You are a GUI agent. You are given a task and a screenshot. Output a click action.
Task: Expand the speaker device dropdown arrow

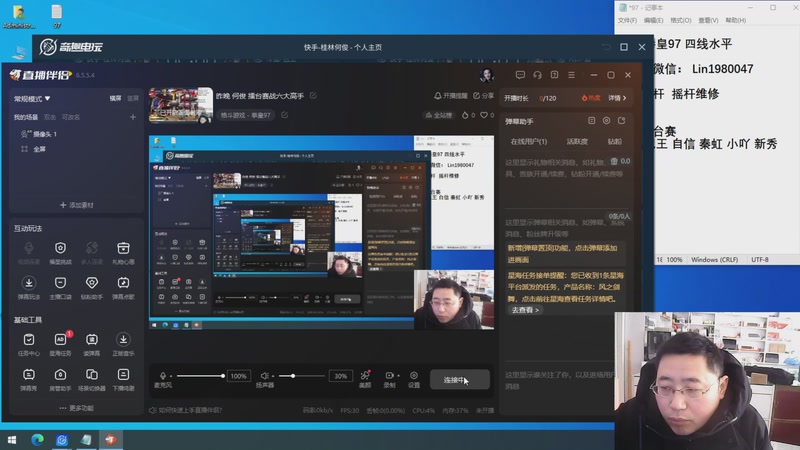pyautogui.click(x=273, y=376)
